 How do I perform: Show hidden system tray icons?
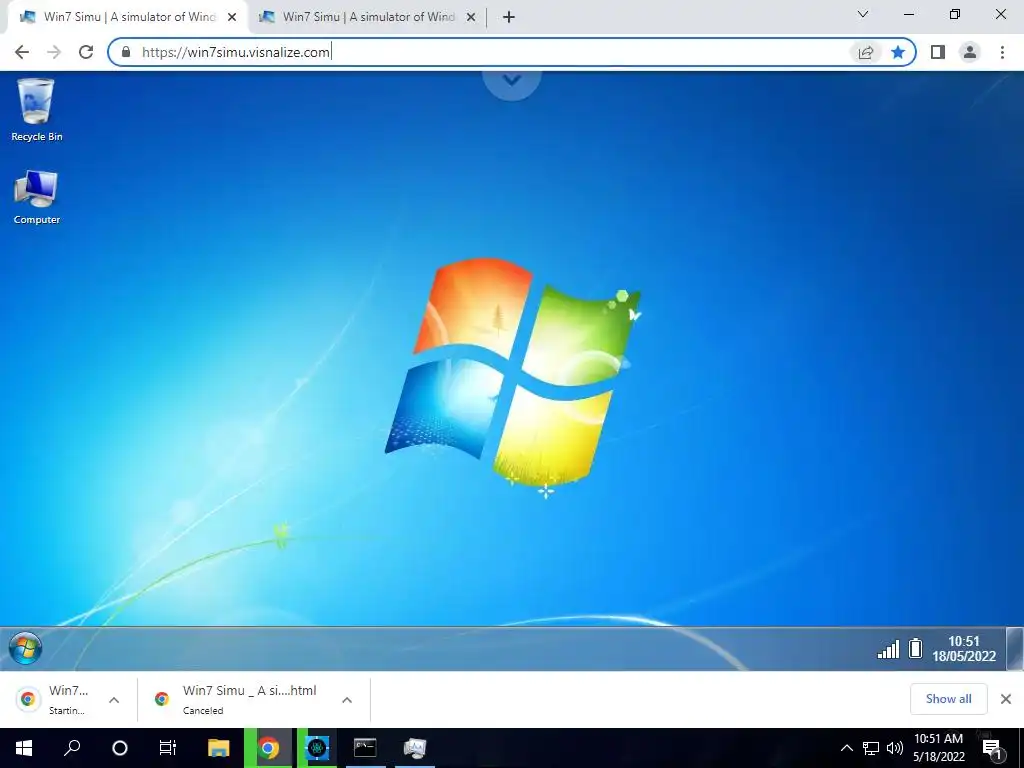[x=846, y=748]
